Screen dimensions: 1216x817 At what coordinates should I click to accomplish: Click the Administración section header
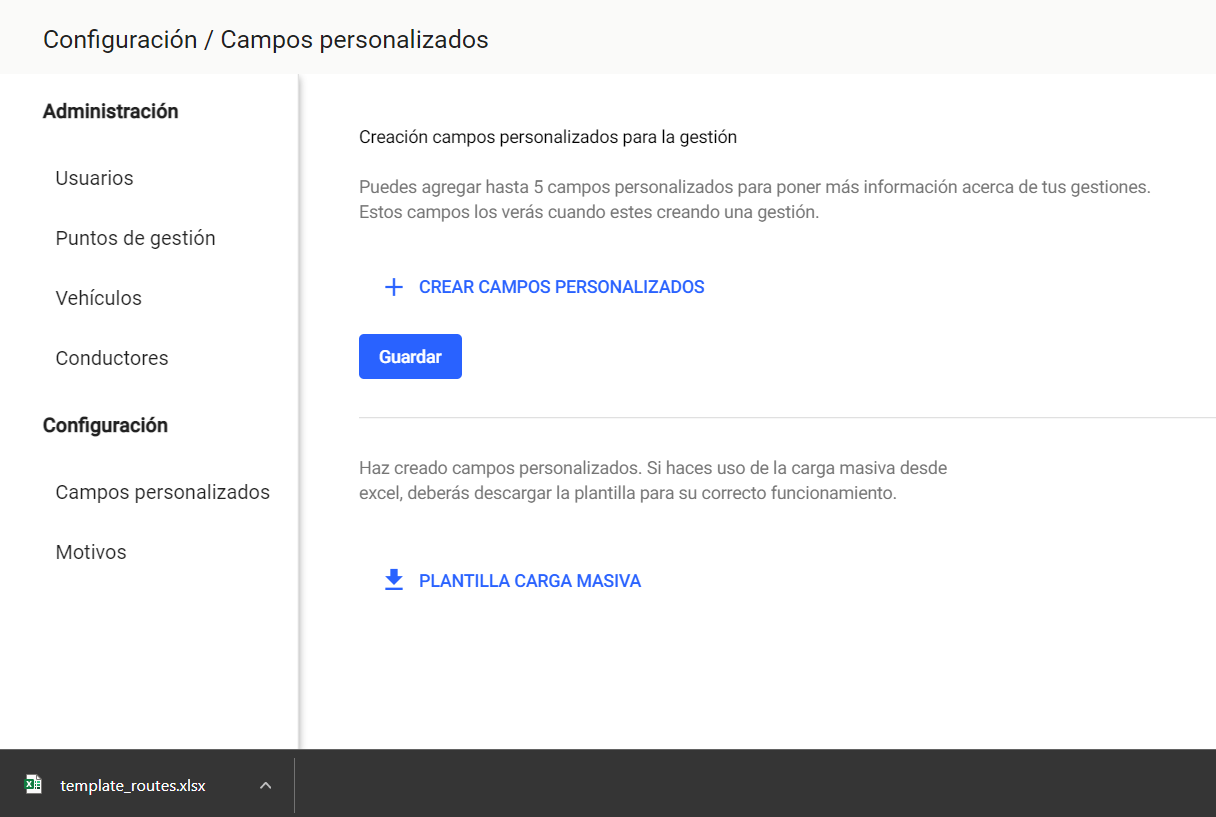(110, 111)
